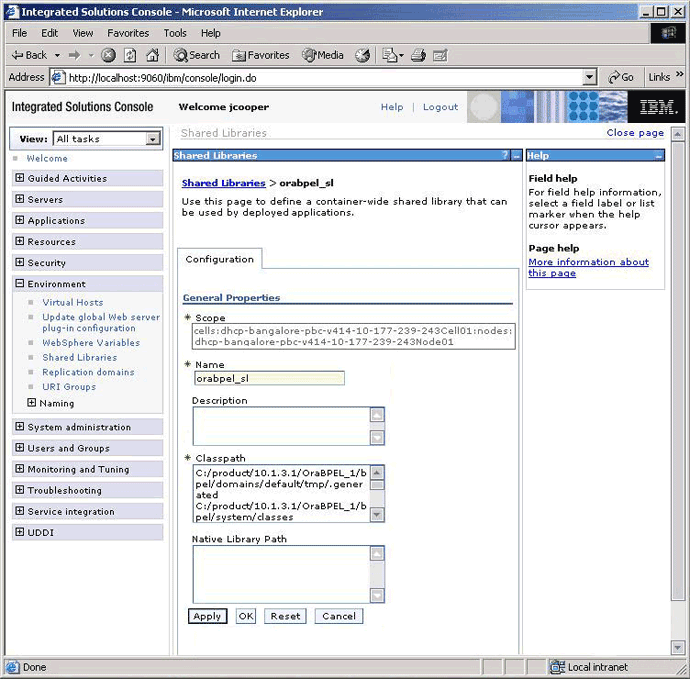Click the Stop loading icon
This screenshot has width=690, height=679.
pyautogui.click(x=108, y=55)
